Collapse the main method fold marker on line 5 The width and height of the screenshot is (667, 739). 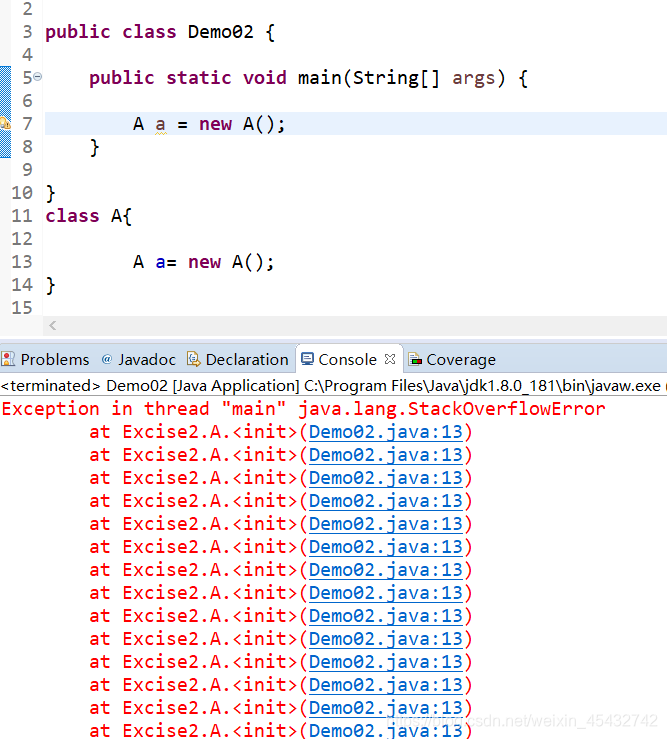click(38, 76)
